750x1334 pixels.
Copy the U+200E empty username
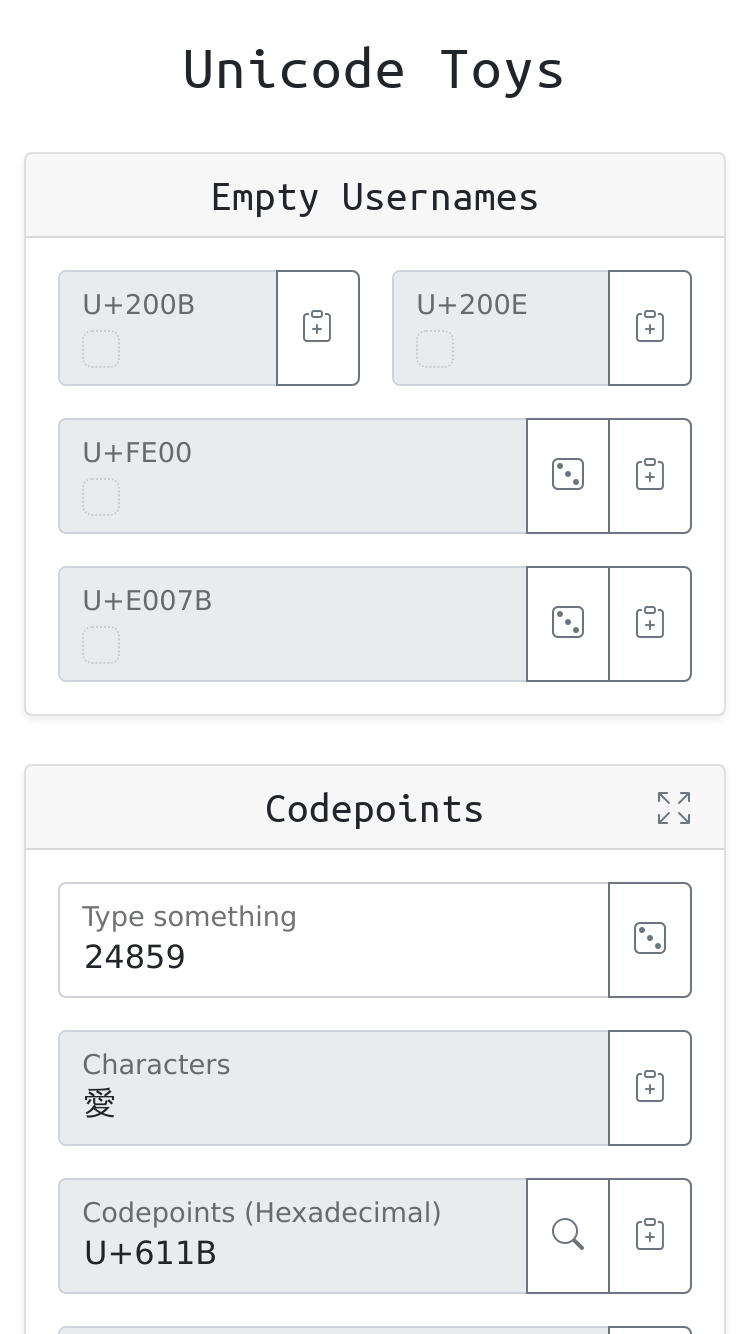coord(650,328)
